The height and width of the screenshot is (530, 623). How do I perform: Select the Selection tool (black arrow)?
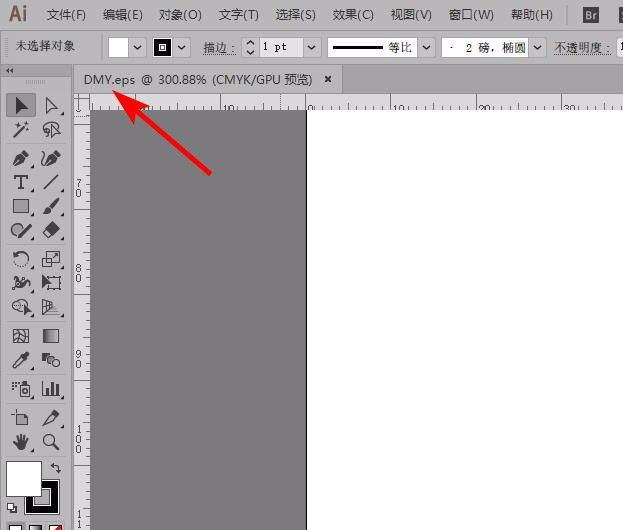21,106
